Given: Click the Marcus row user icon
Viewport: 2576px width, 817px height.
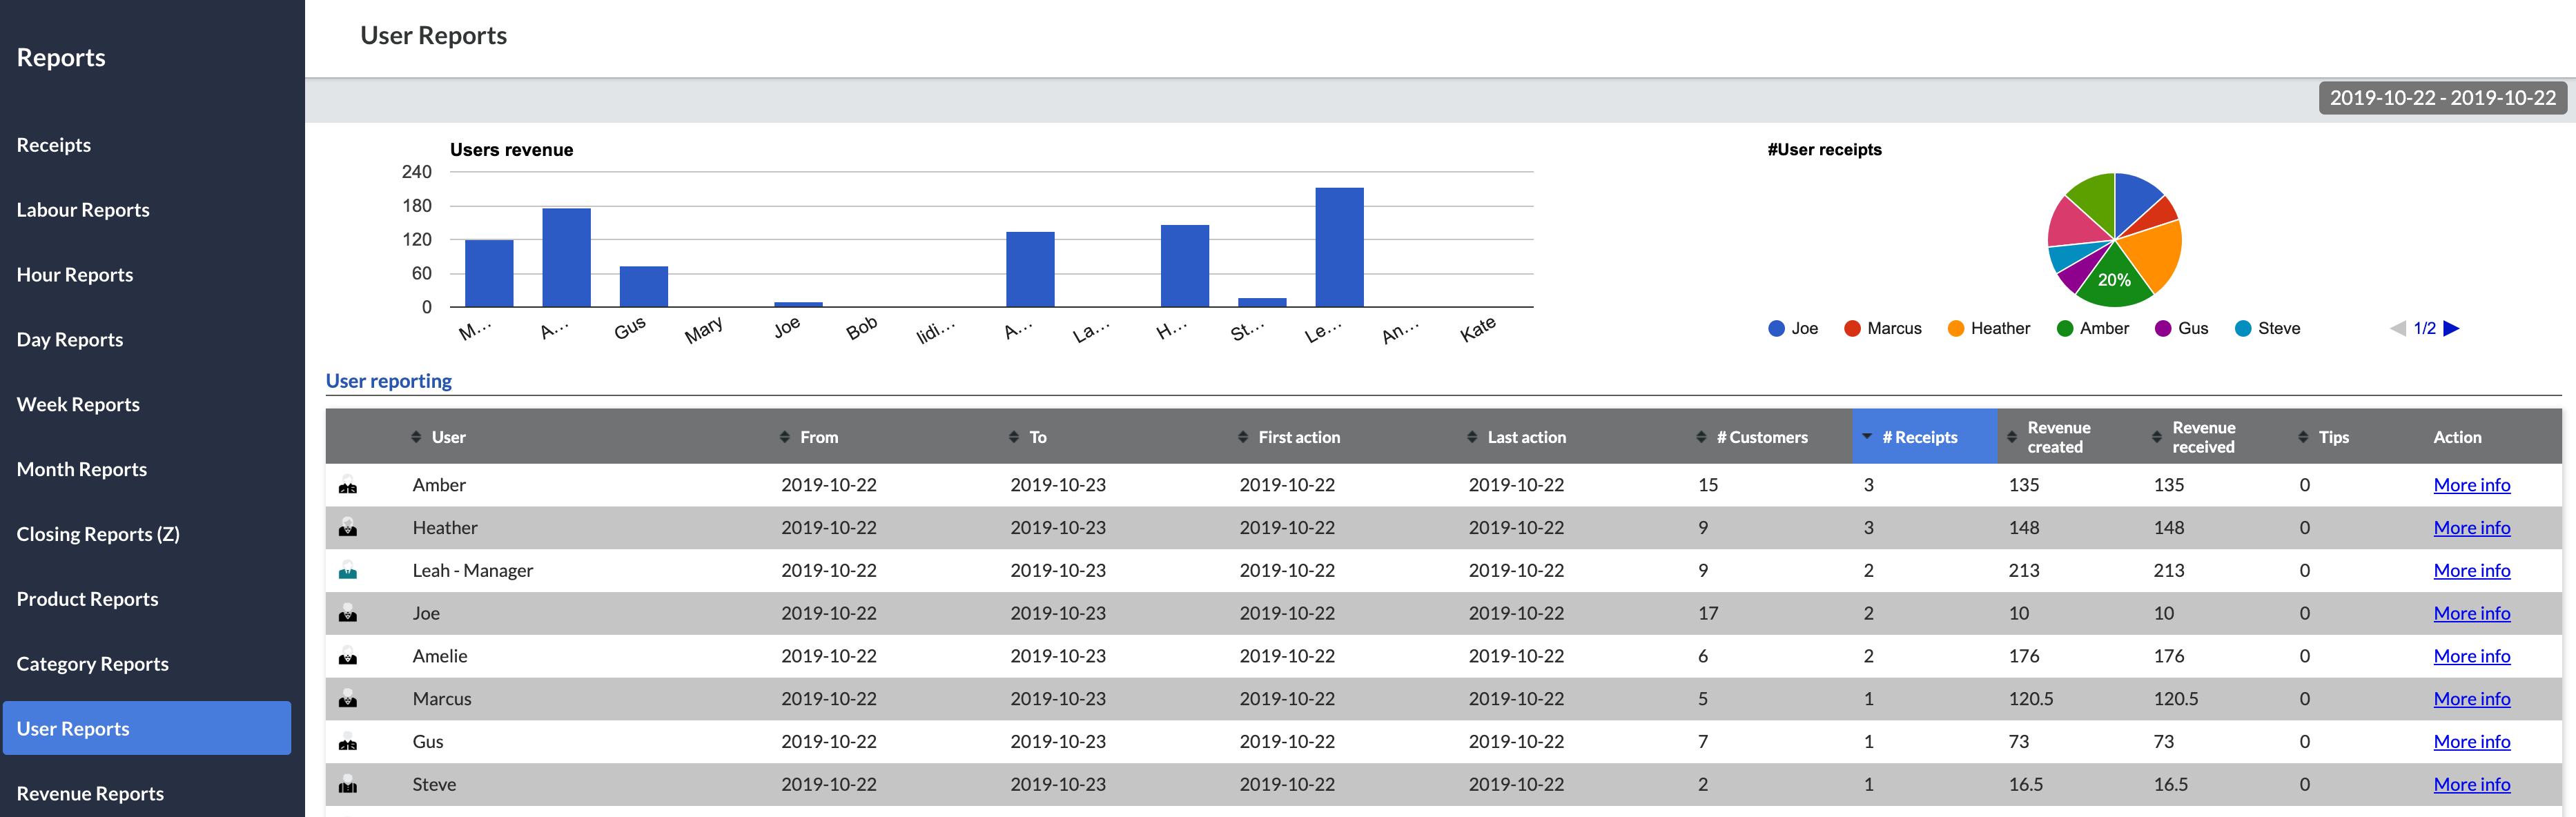Looking at the screenshot, I should coord(348,699).
